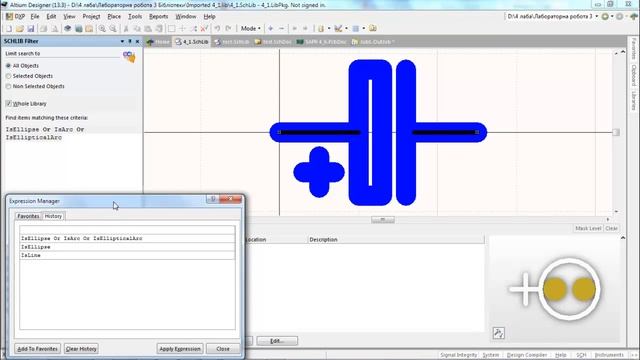The image size is (640, 360).
Task: Open the SCHLIB Filter panel dropdown arrow
Action: click(122, 41)
